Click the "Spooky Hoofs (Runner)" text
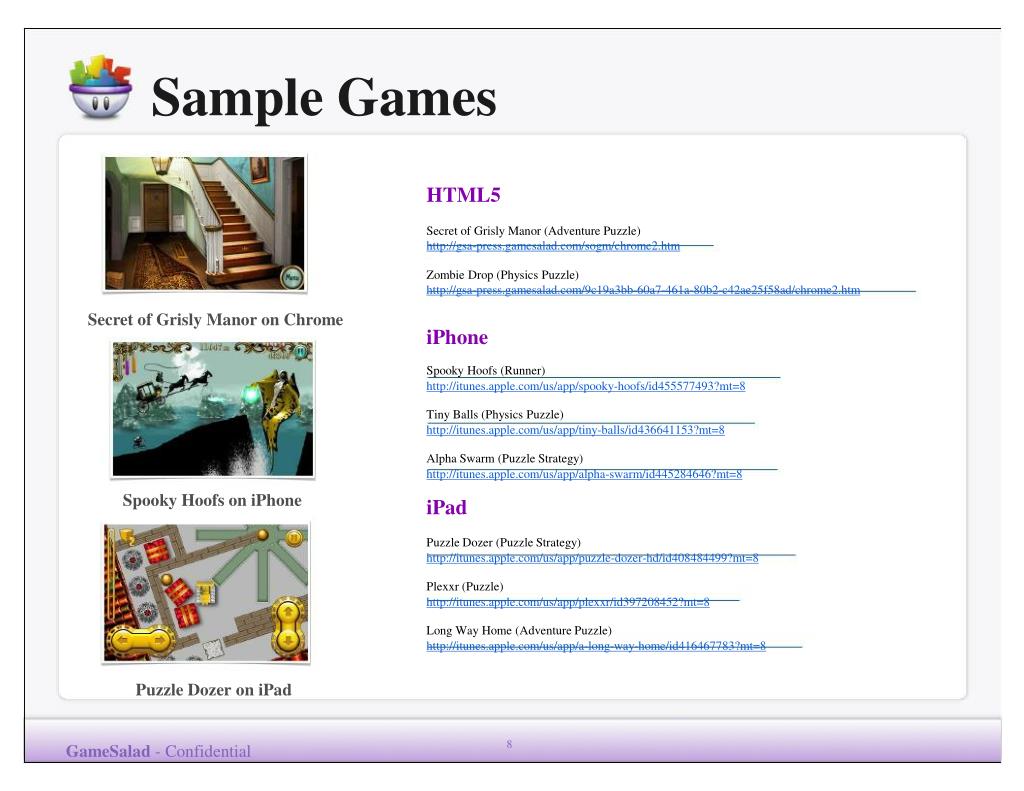This screenshot has height=791, width=1024. 486,370
